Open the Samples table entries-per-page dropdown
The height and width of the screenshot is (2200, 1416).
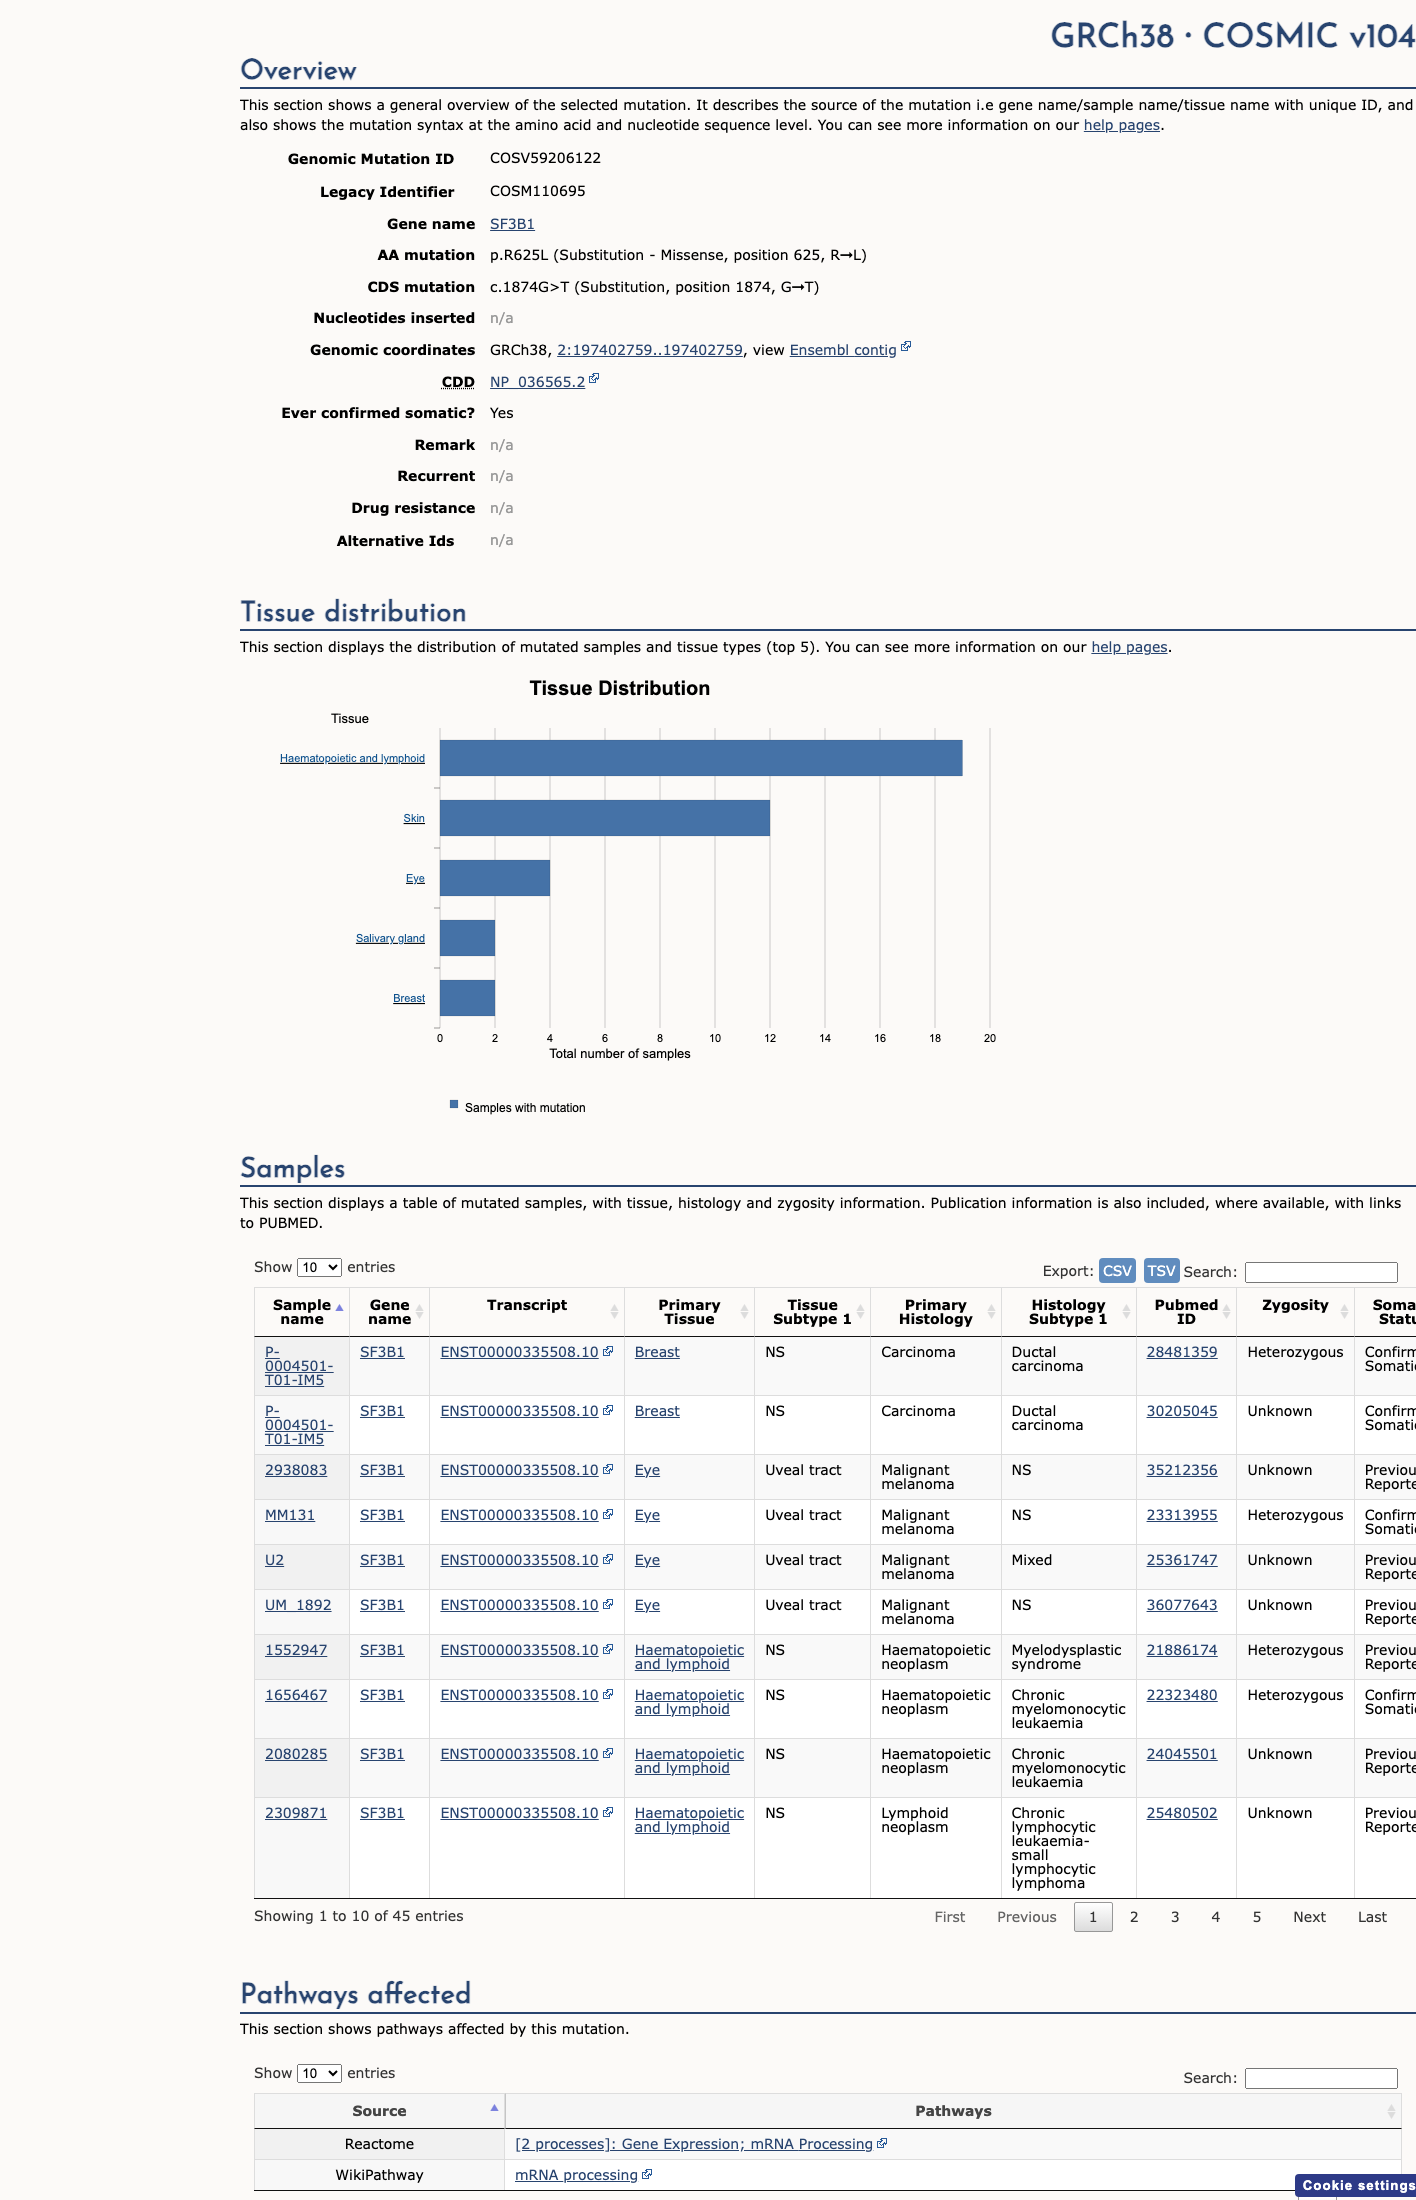click(x=319, y=1267)
